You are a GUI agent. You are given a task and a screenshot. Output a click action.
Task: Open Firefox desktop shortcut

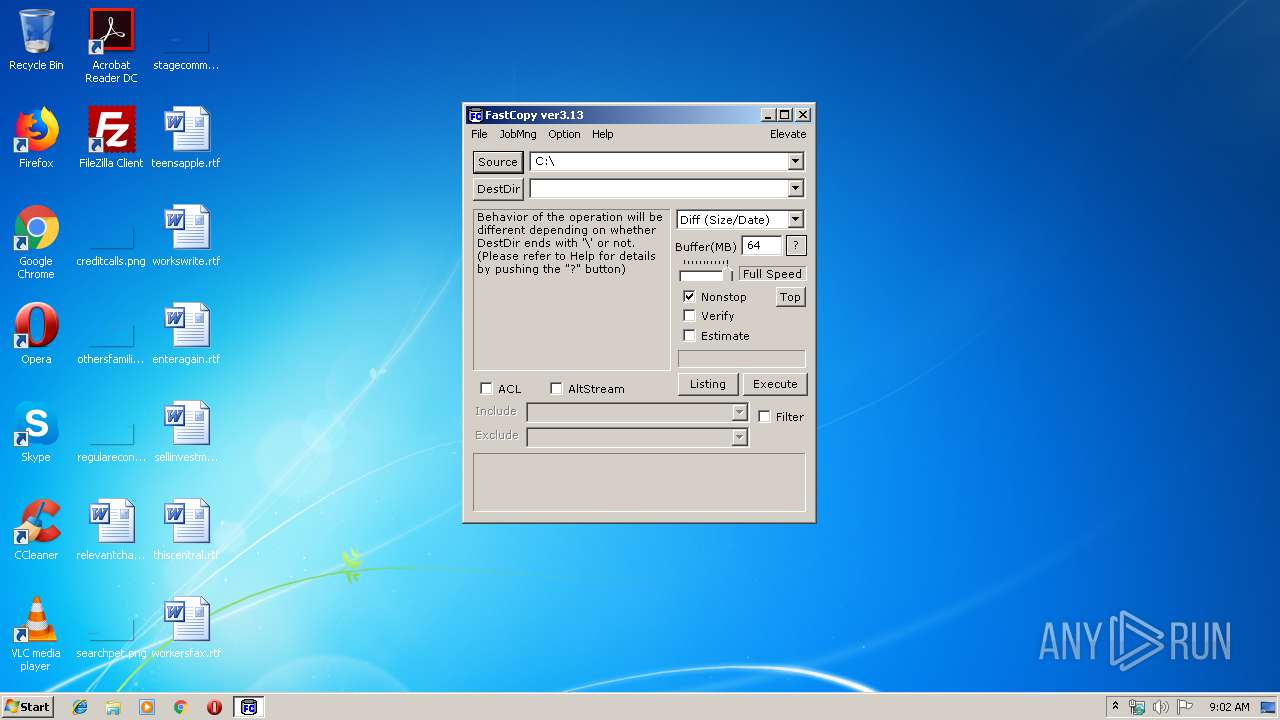[36, 138]
